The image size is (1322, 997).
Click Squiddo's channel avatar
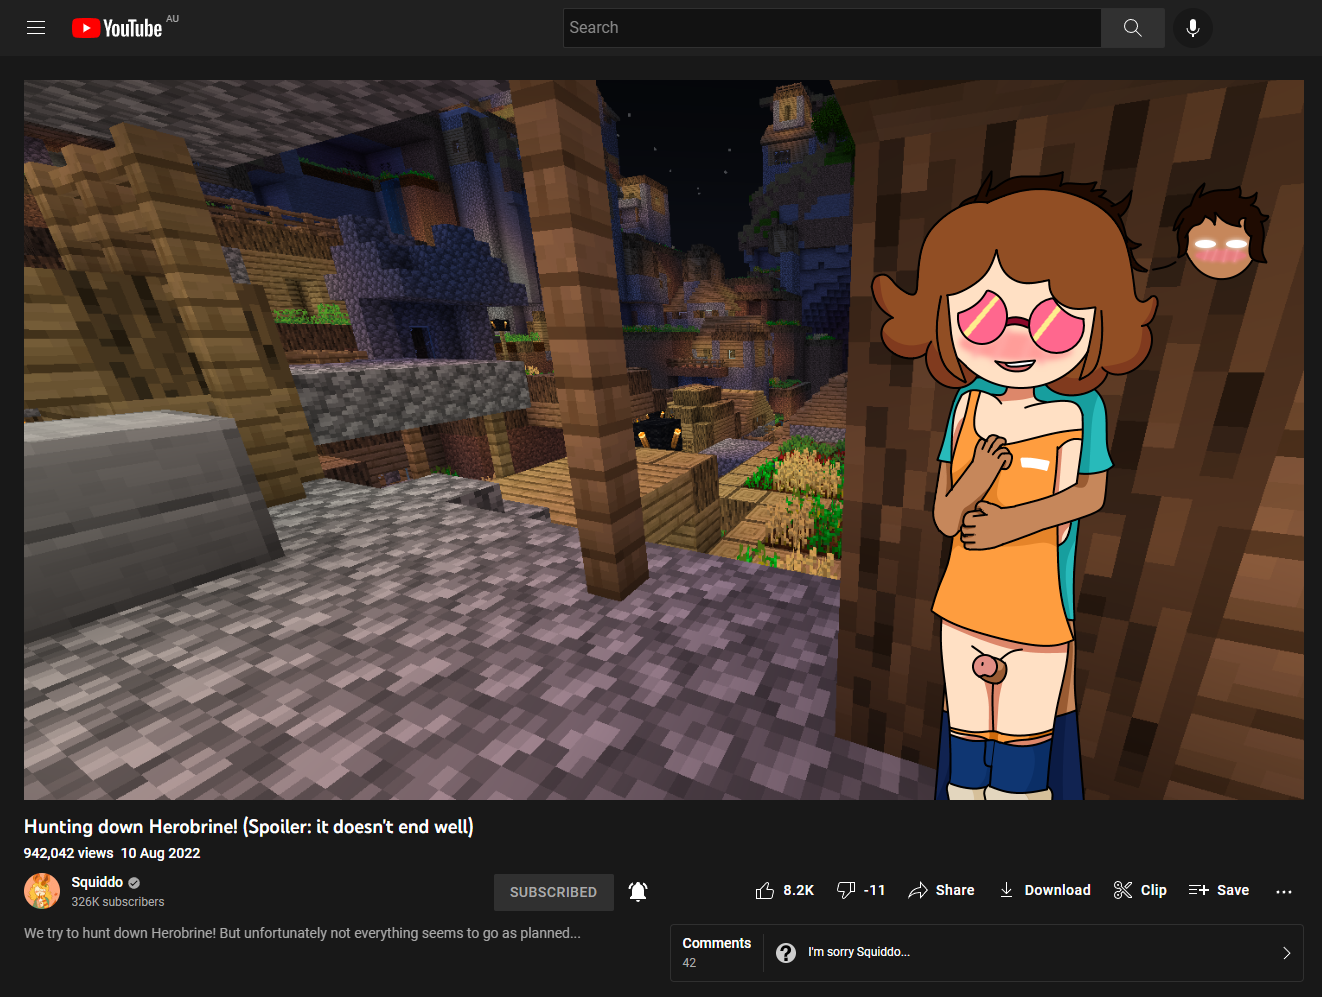pyautogui.click(x=42, y=891)
